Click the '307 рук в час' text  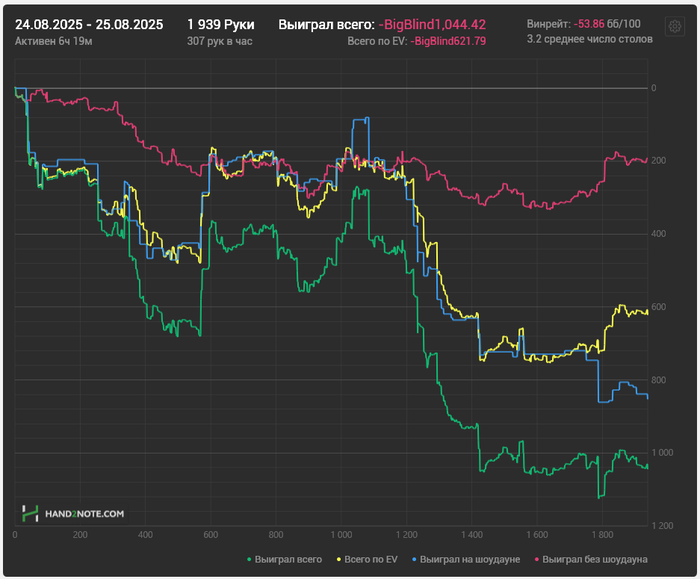point(220,42)
